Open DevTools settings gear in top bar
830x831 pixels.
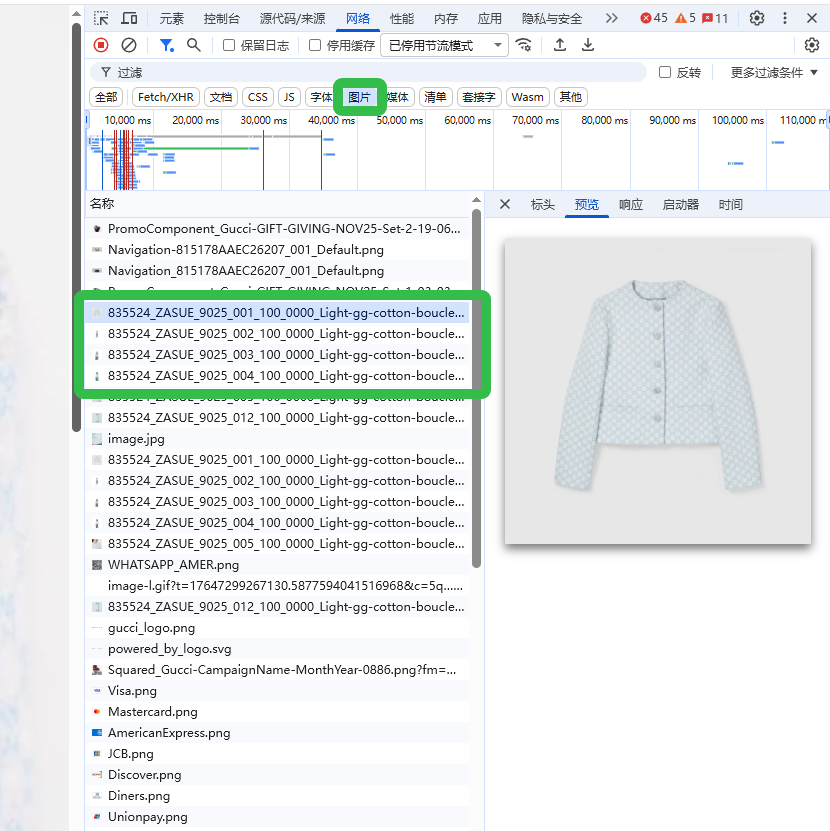pyautogui.click(x=757, y=18)
